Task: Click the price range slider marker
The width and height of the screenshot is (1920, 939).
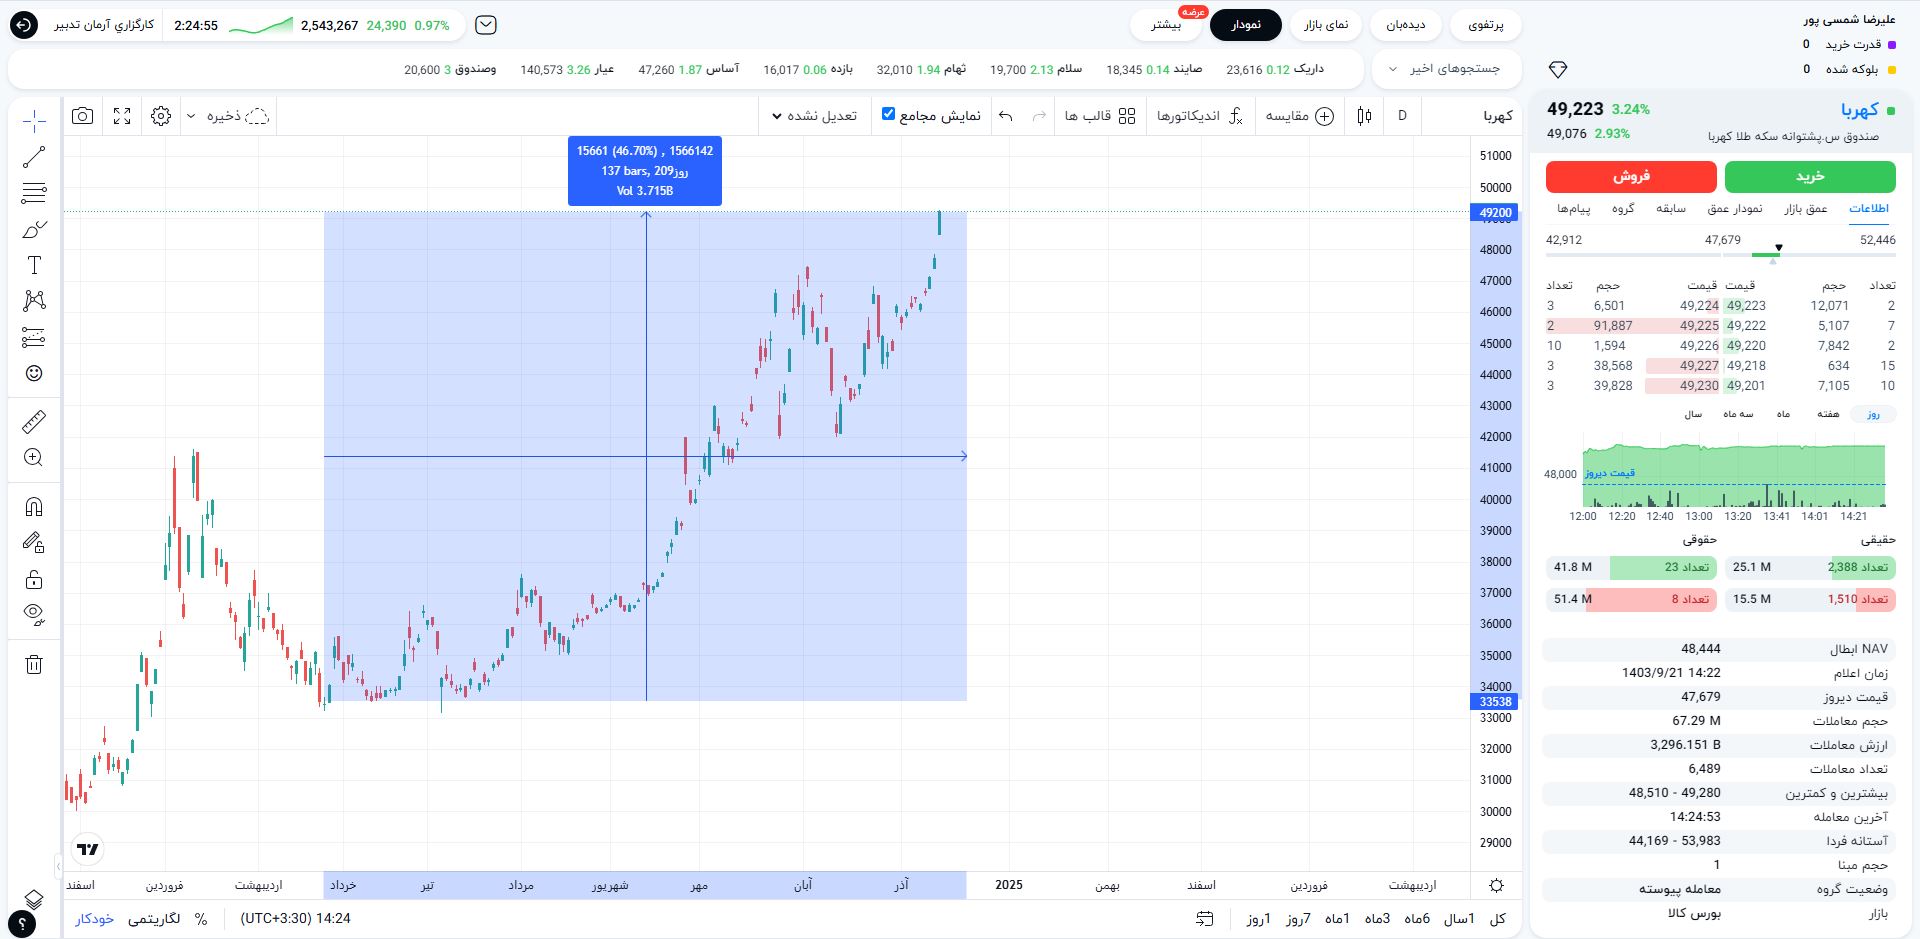Action: [1778, 247]
